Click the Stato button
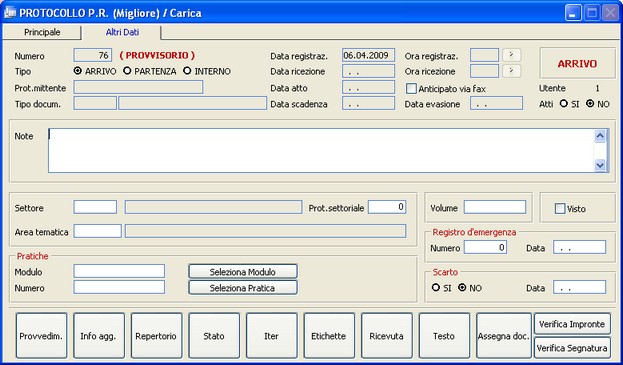Image resolution: width=623 pixels, height=365 pixels. pos(214,336)
